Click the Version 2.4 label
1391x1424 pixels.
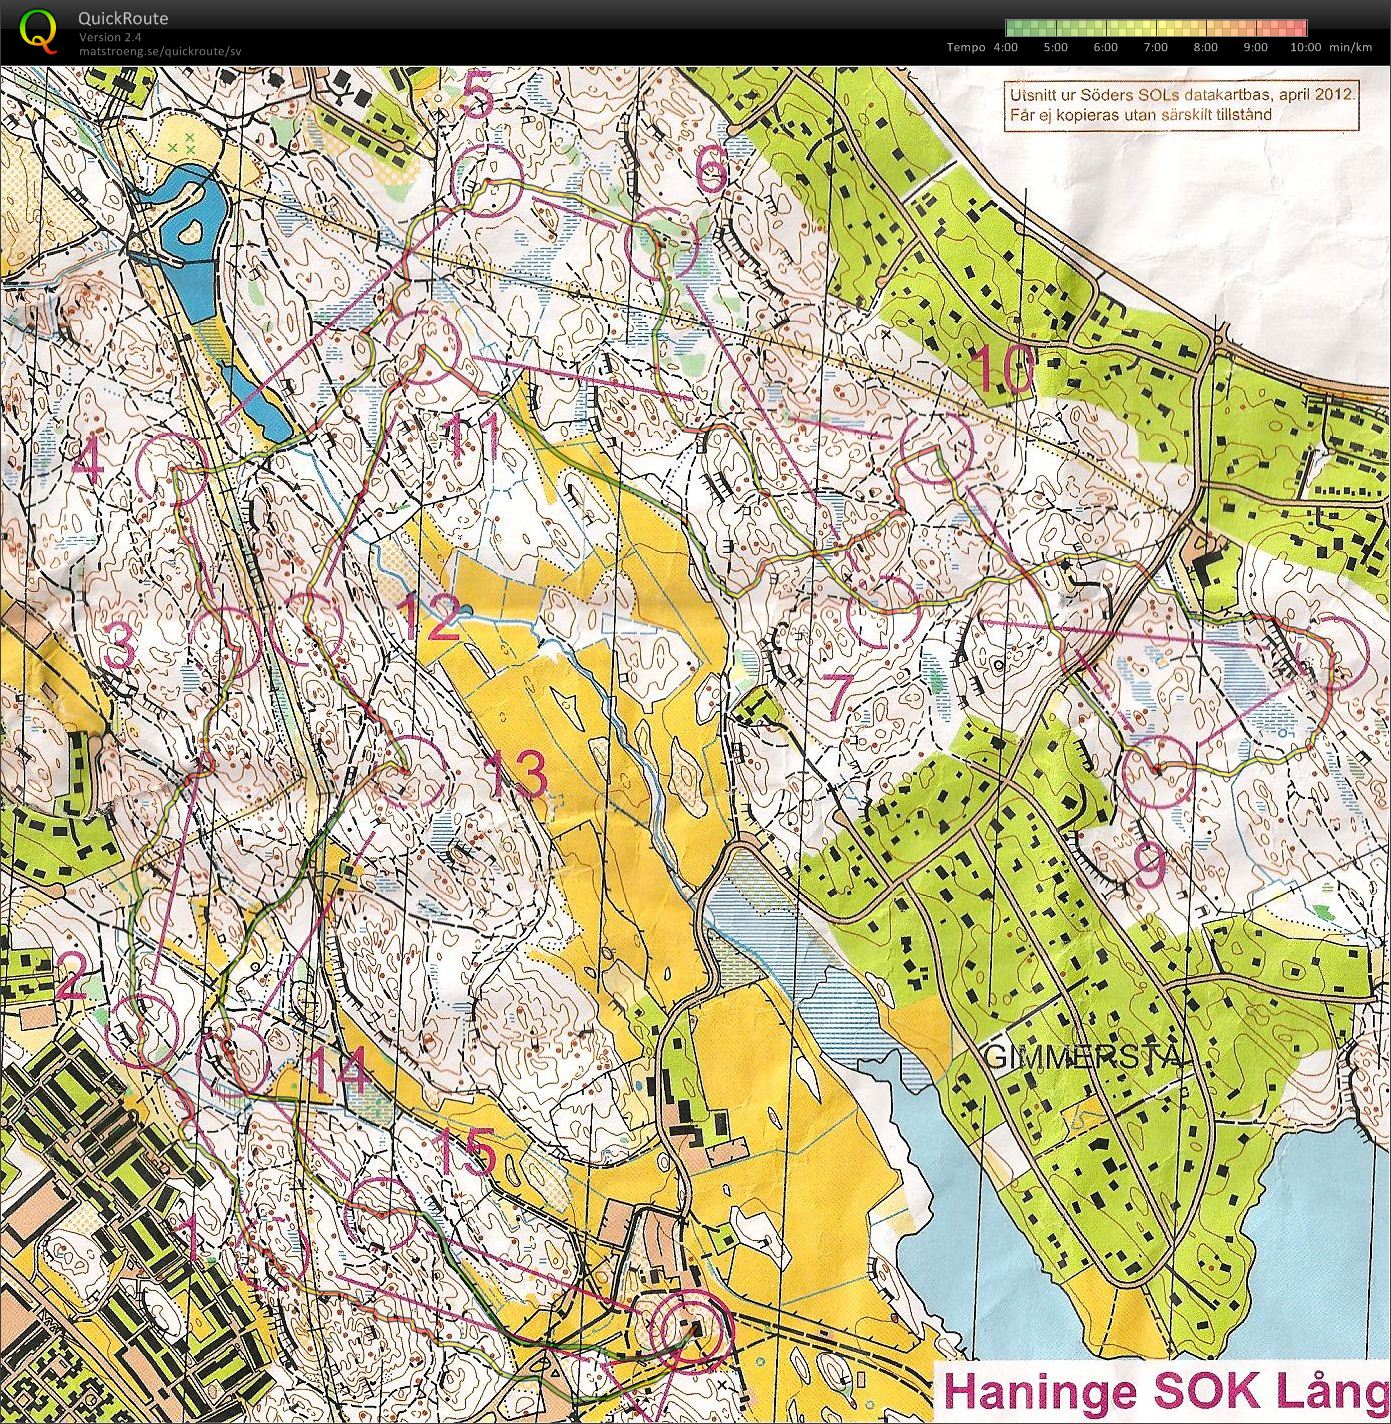pos(109,37)
